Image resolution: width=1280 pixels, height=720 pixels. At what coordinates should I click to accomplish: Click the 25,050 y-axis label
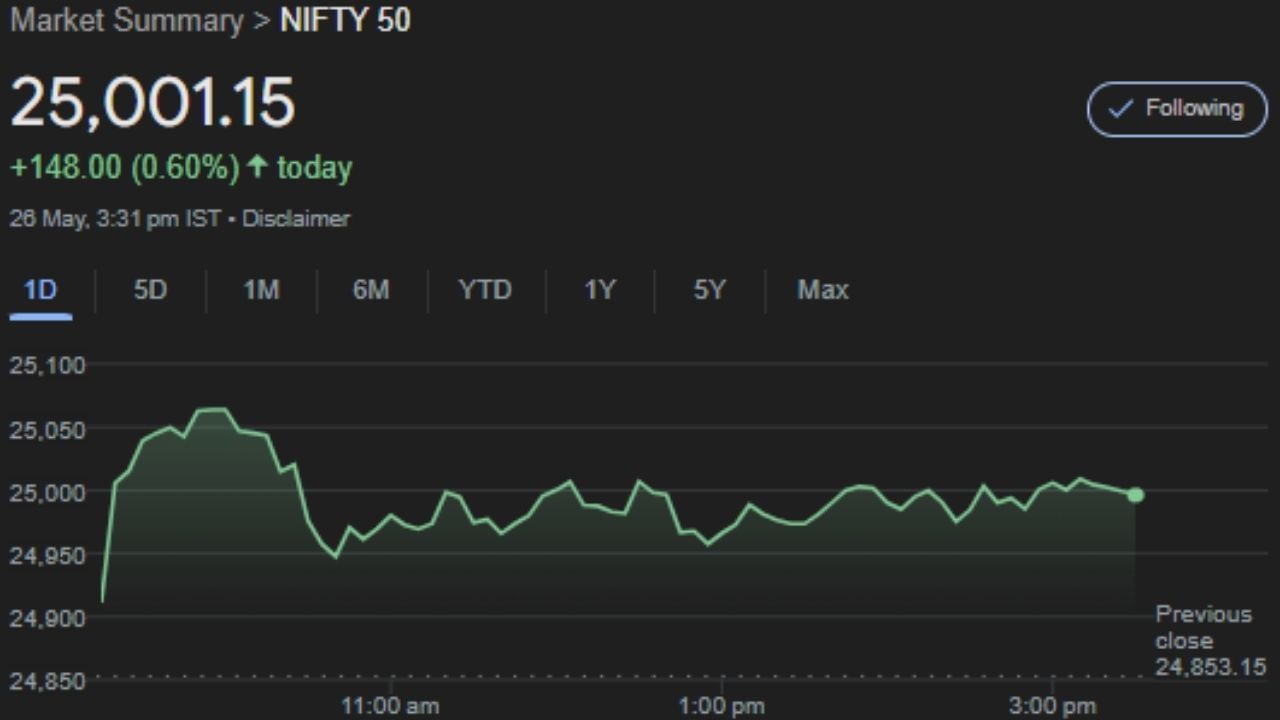47,429
